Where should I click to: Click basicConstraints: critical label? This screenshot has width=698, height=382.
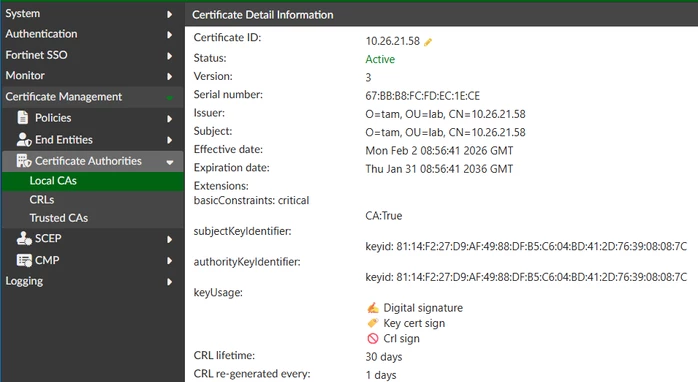click(x=251, y=200)
